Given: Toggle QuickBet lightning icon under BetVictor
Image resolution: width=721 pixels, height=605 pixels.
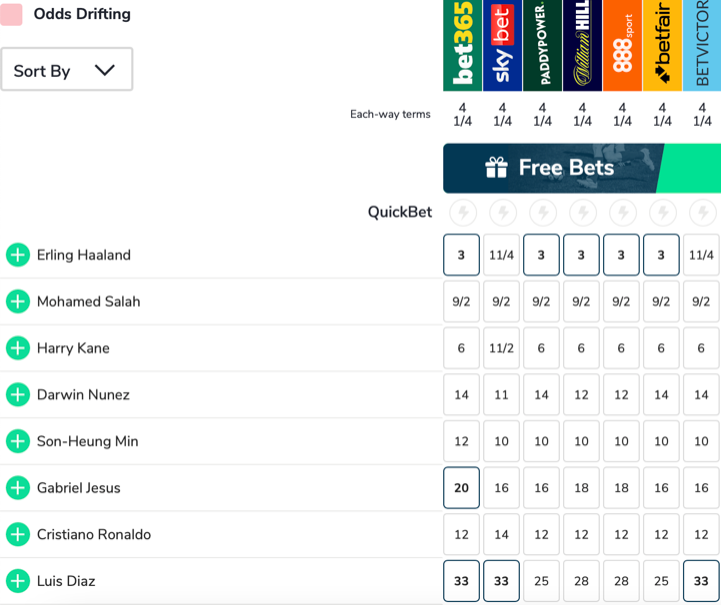Looking at the screenshot, I should (x=702, y=212).
